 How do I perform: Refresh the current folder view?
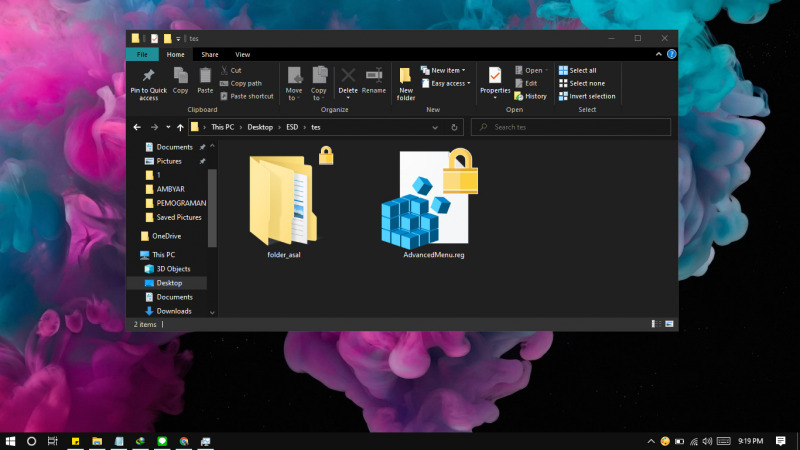pyautogui.click(x=454, y=127)
